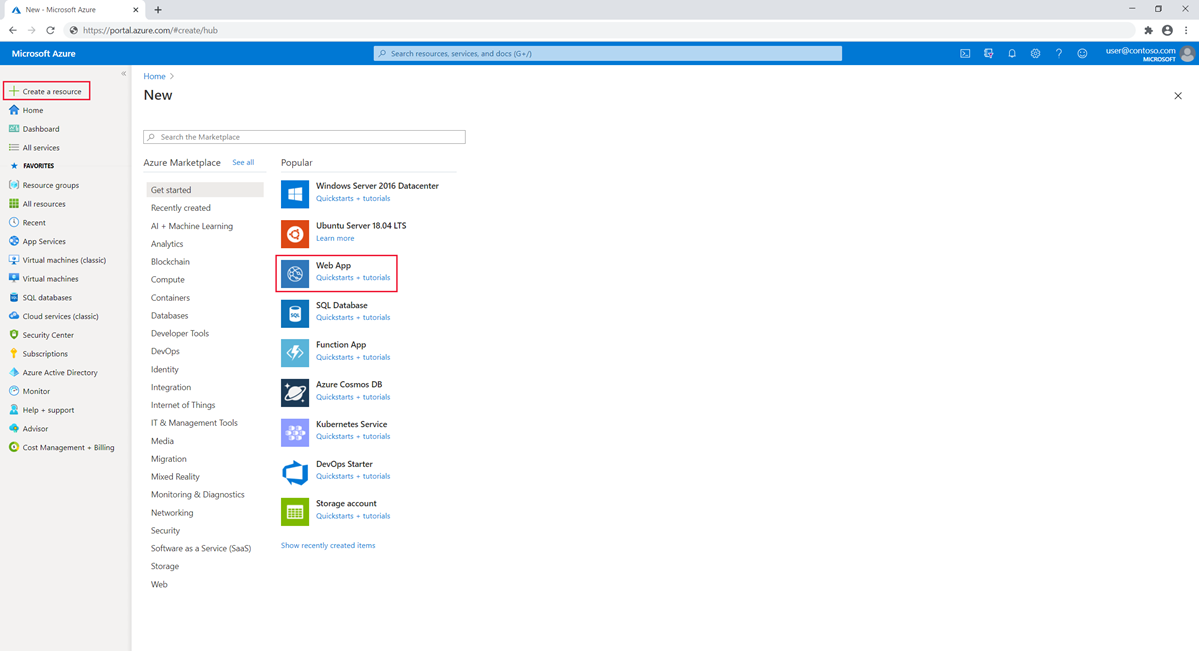Click the SQL Database icon

294,313
